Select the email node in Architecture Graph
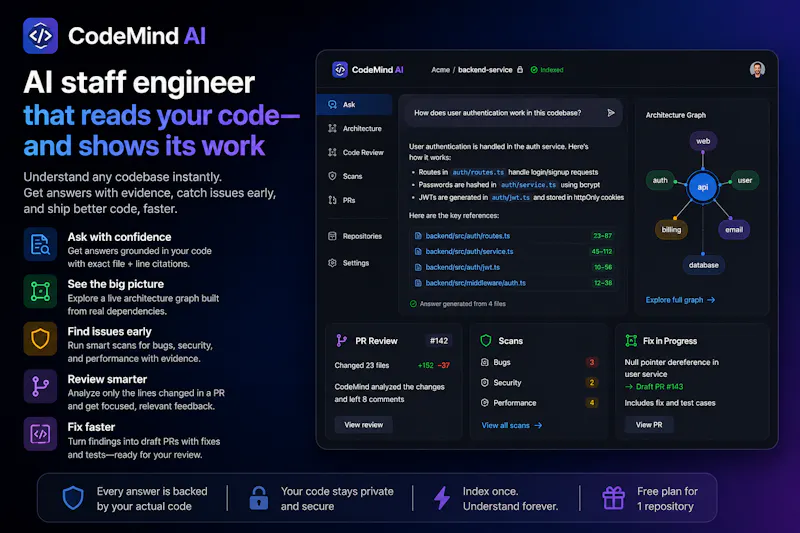Viewport: 800px width, 533px height. click(734, 230)
